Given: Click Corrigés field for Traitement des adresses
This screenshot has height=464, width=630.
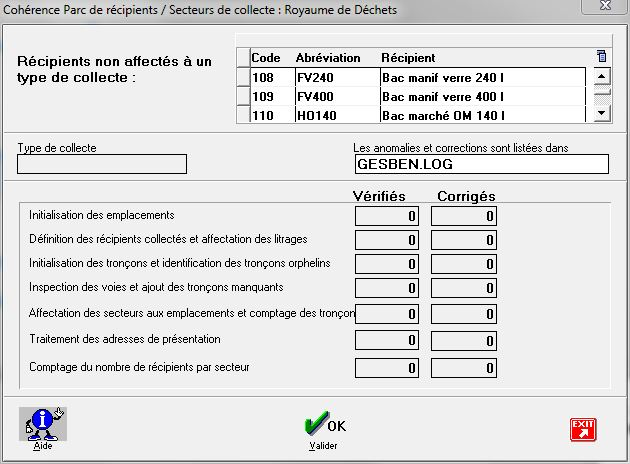Looking at the screenshot, I should [464, 342].
